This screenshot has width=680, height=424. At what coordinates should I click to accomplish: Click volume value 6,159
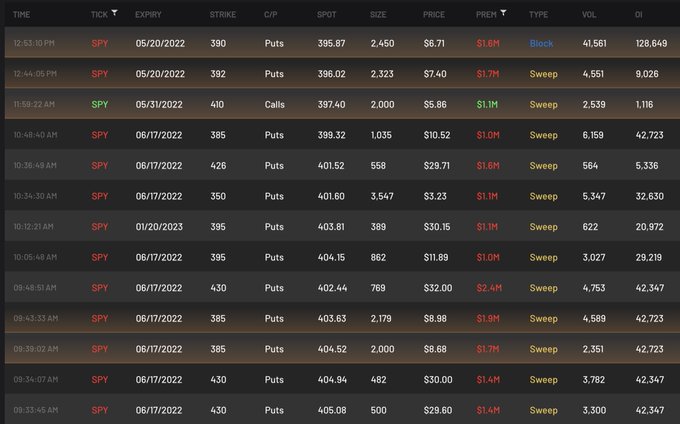pos(593,135)
